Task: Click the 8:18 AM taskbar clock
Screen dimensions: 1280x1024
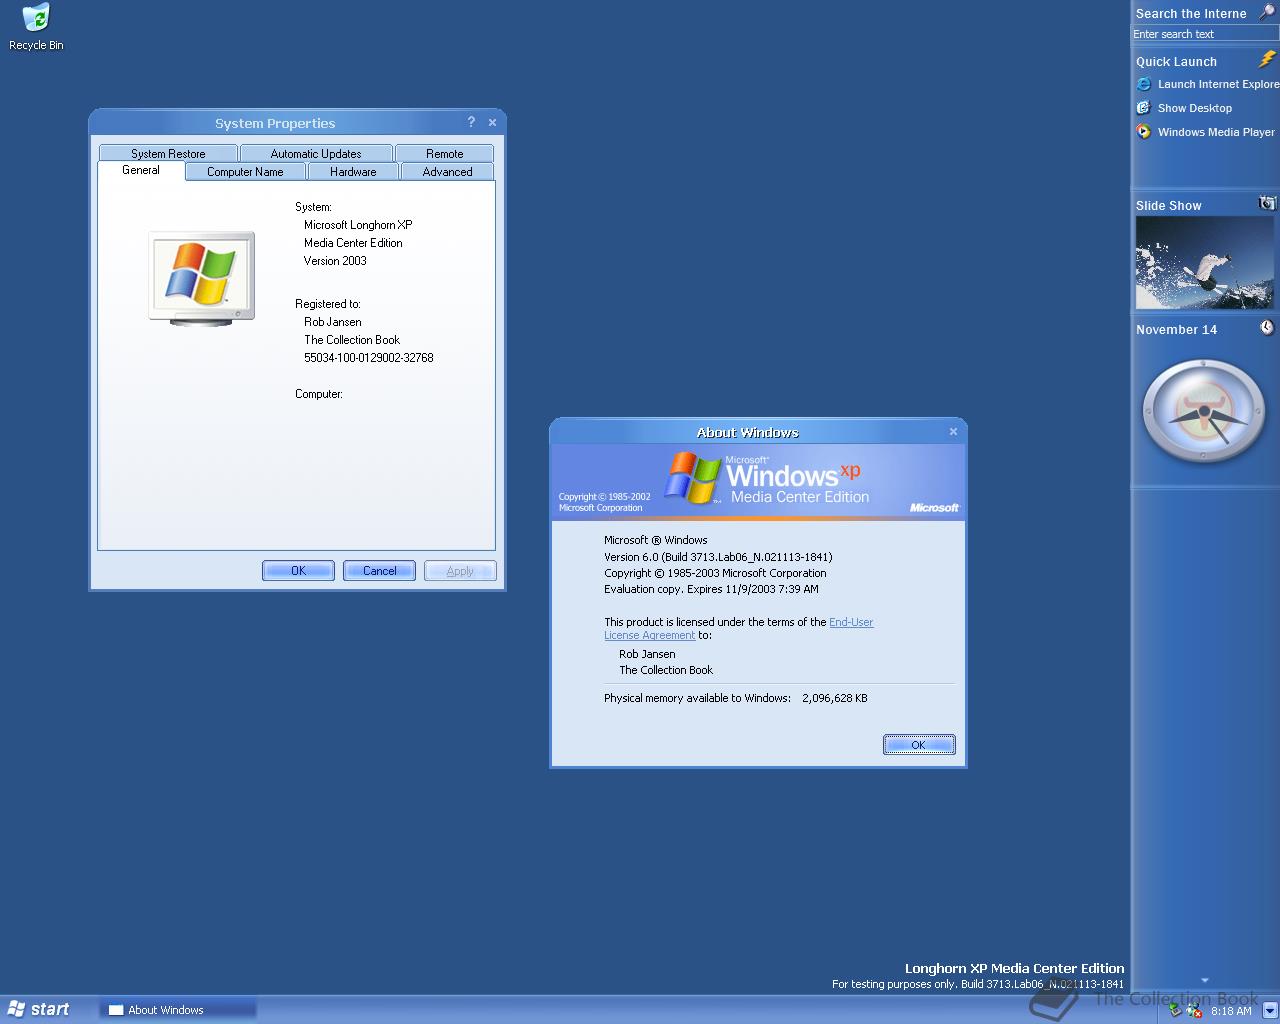Action: pos(1231,1011)
